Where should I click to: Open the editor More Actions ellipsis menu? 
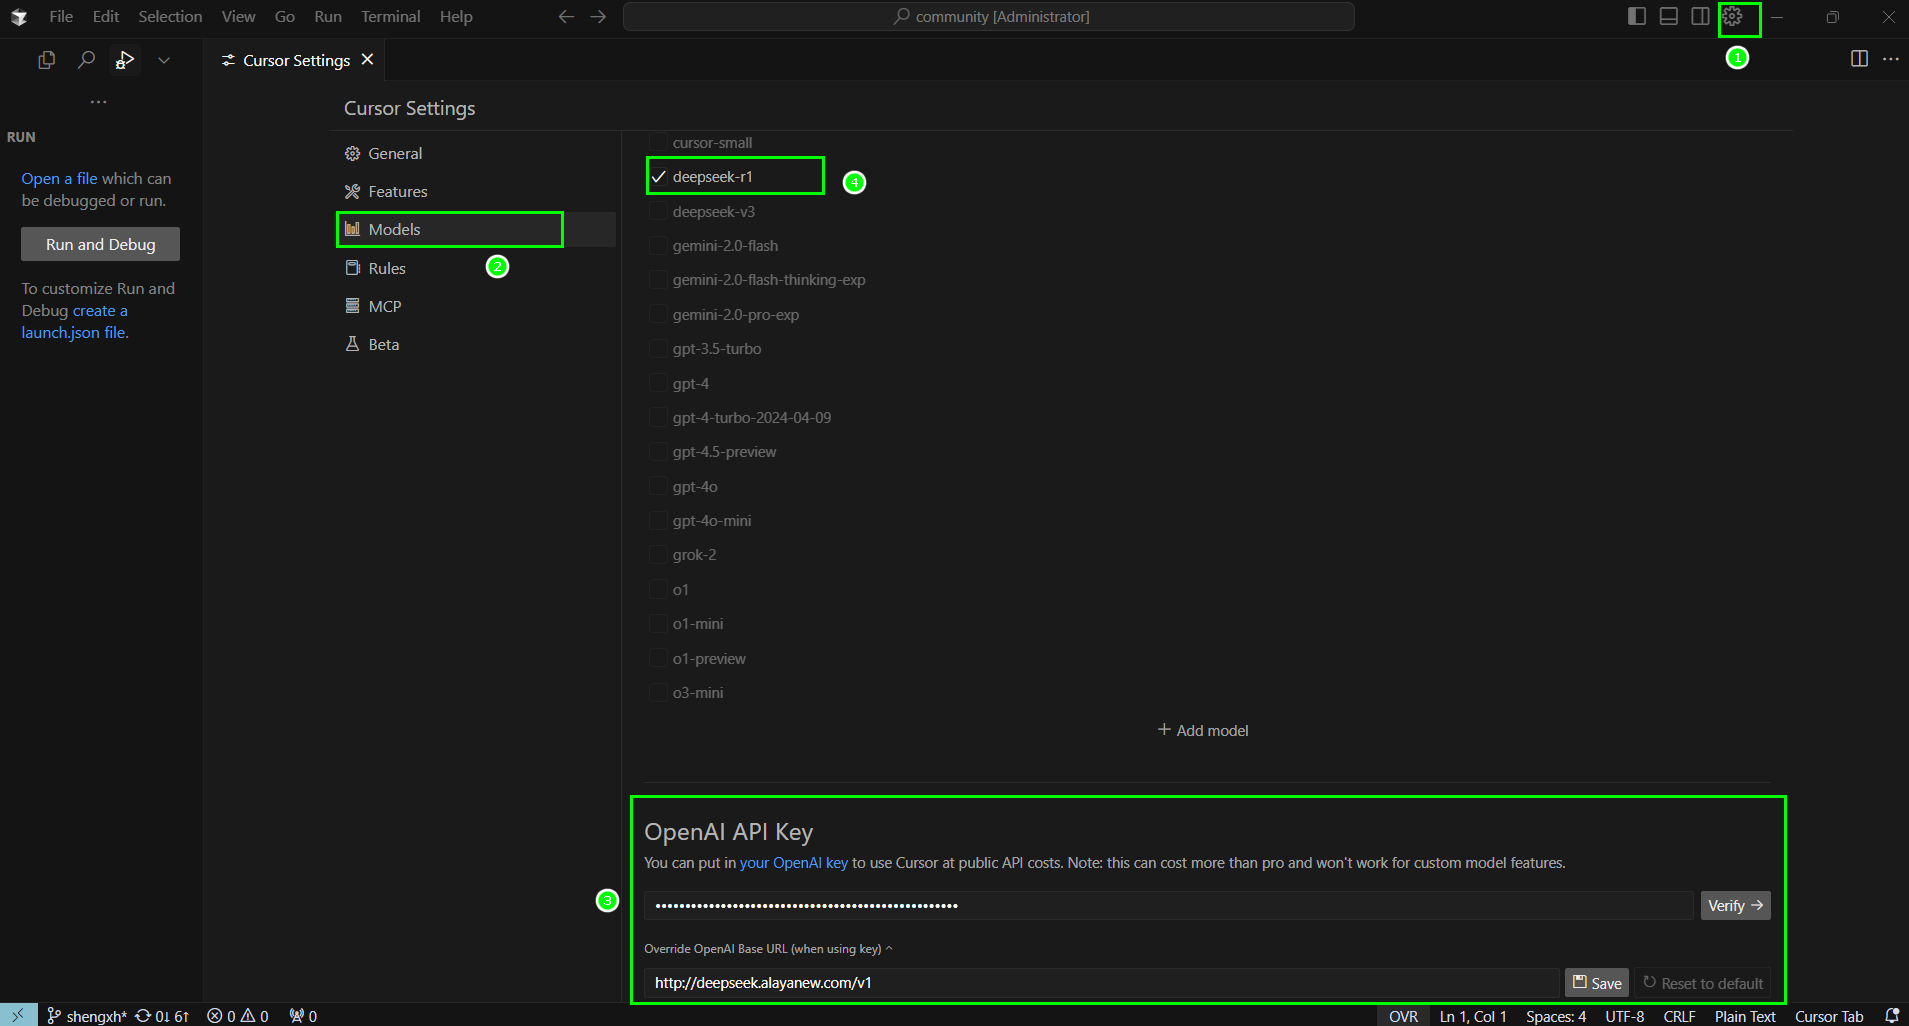pyautogui.click(x=1890, y=59)
